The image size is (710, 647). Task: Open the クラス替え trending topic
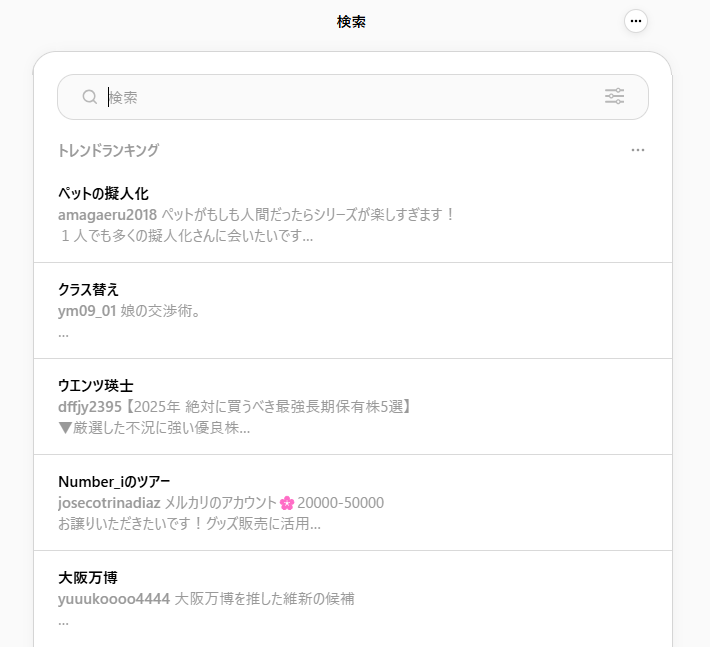click(x=353, y=311)
